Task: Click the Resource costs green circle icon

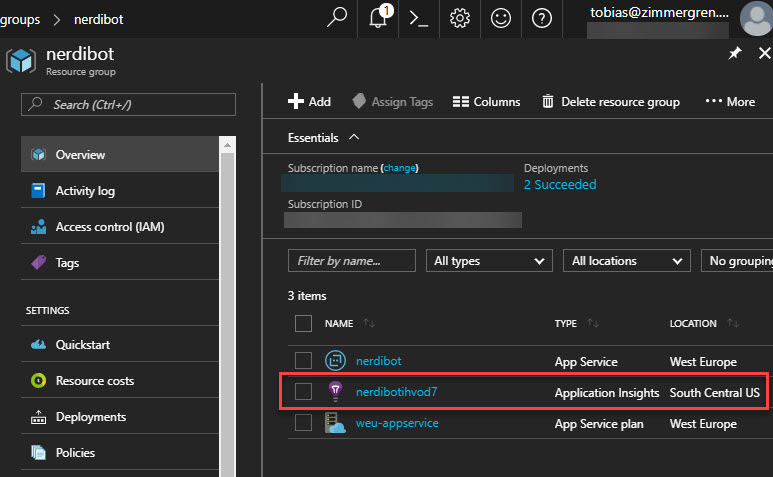Action: pos(38,380)
